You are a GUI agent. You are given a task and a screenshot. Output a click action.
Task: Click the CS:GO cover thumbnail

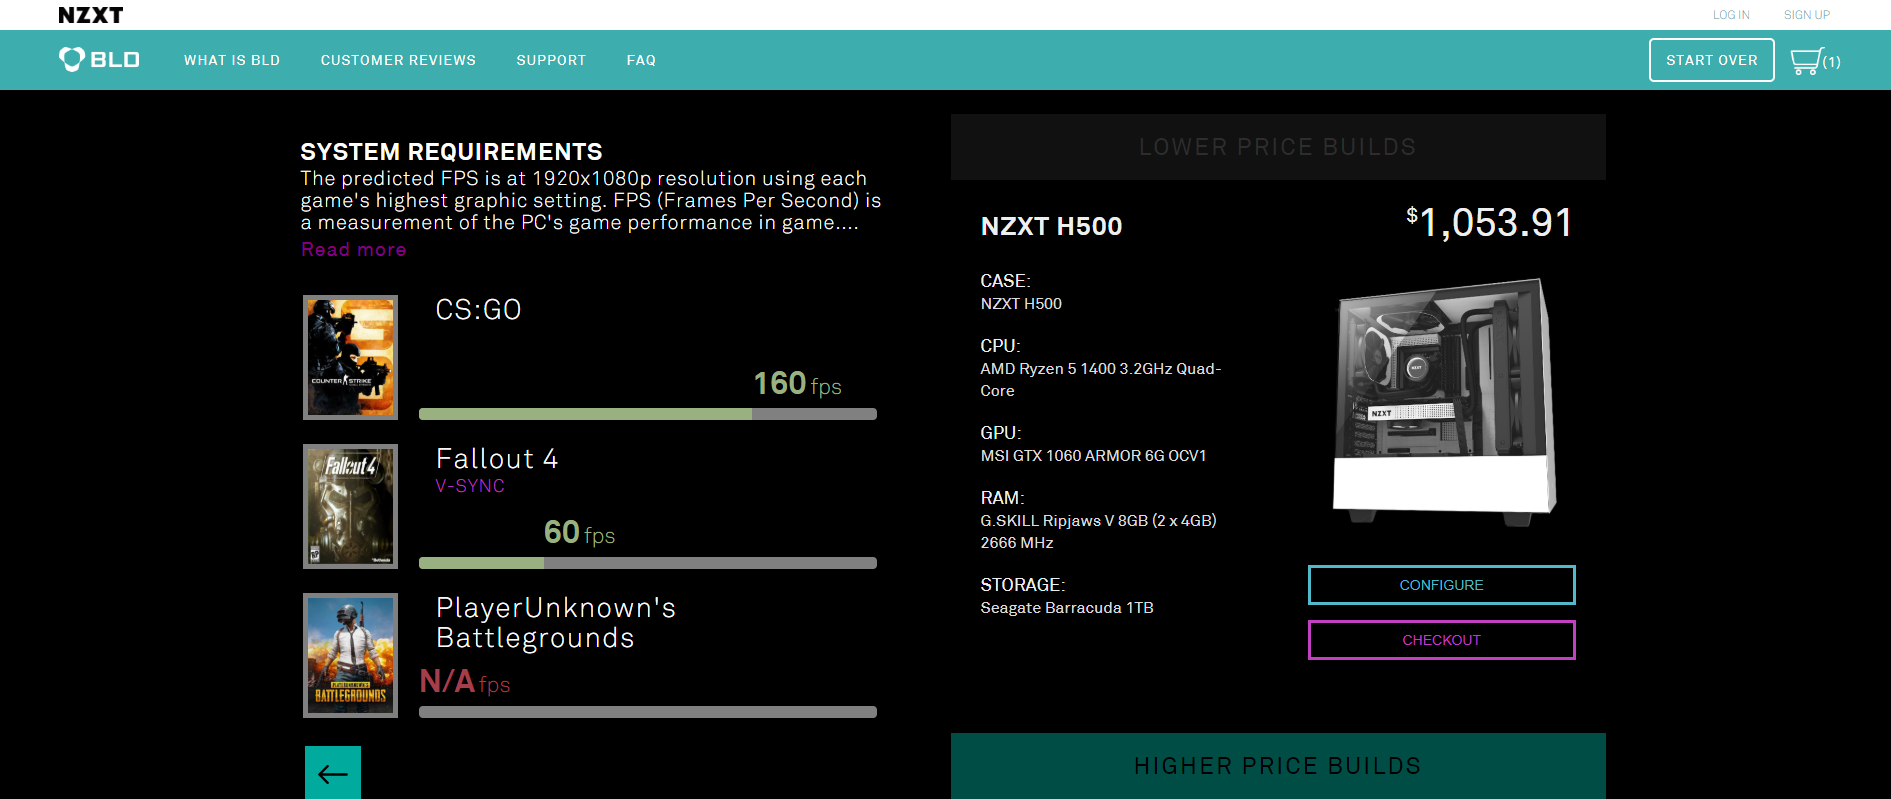point(350,357)
